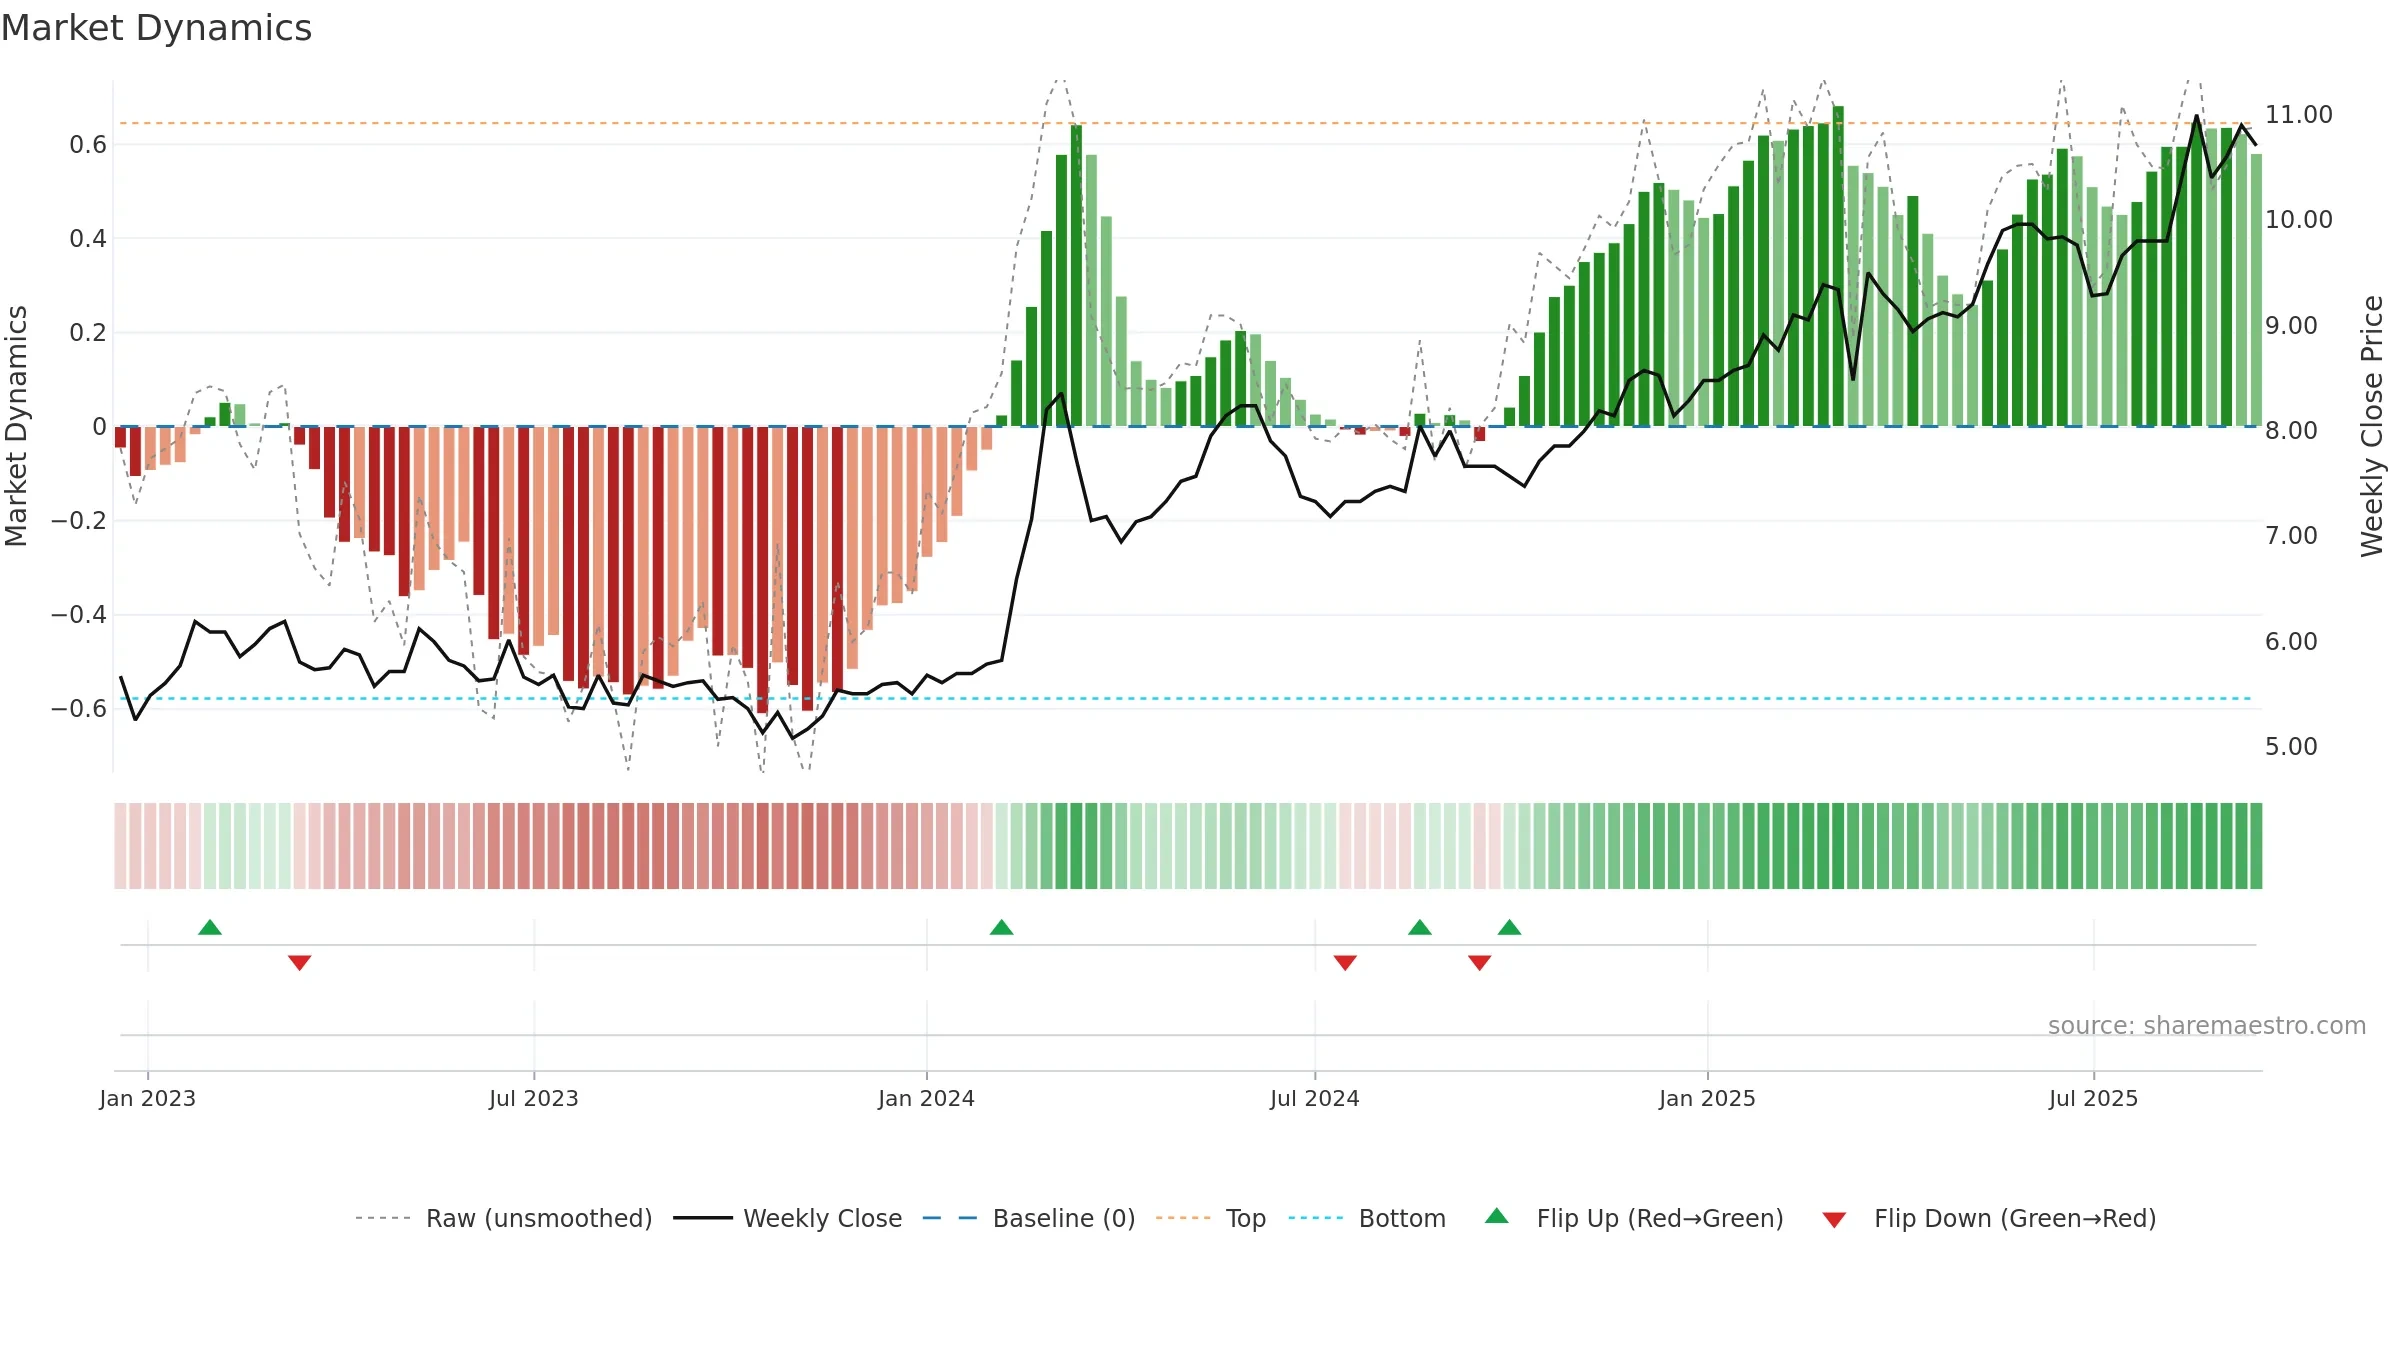
Task: Click the 5.00 price axis label
Action: click(2291, 747)
